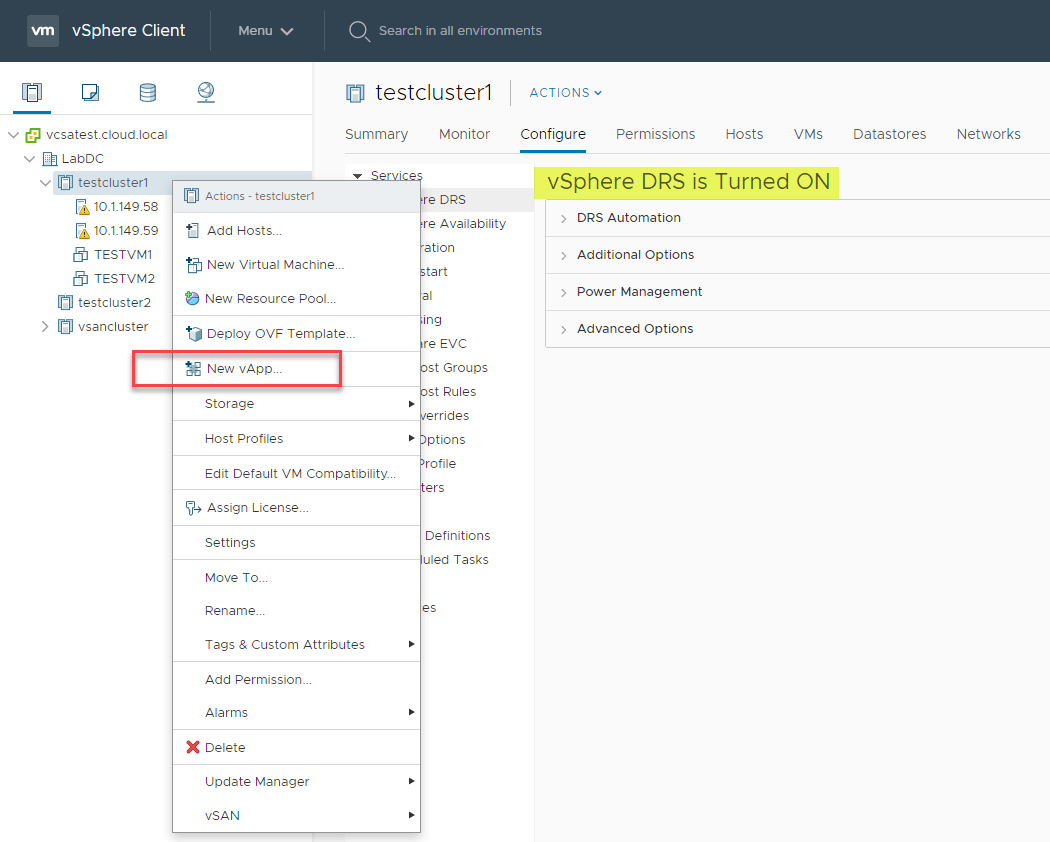Expand the Advanced Options section

pos(564,329)
